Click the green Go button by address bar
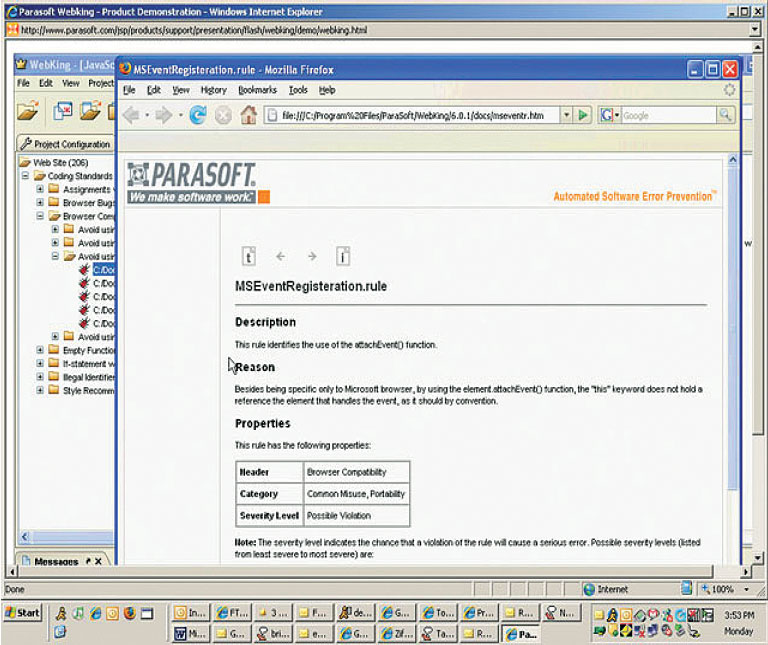 pyautogui.click(x=583, y=115)
